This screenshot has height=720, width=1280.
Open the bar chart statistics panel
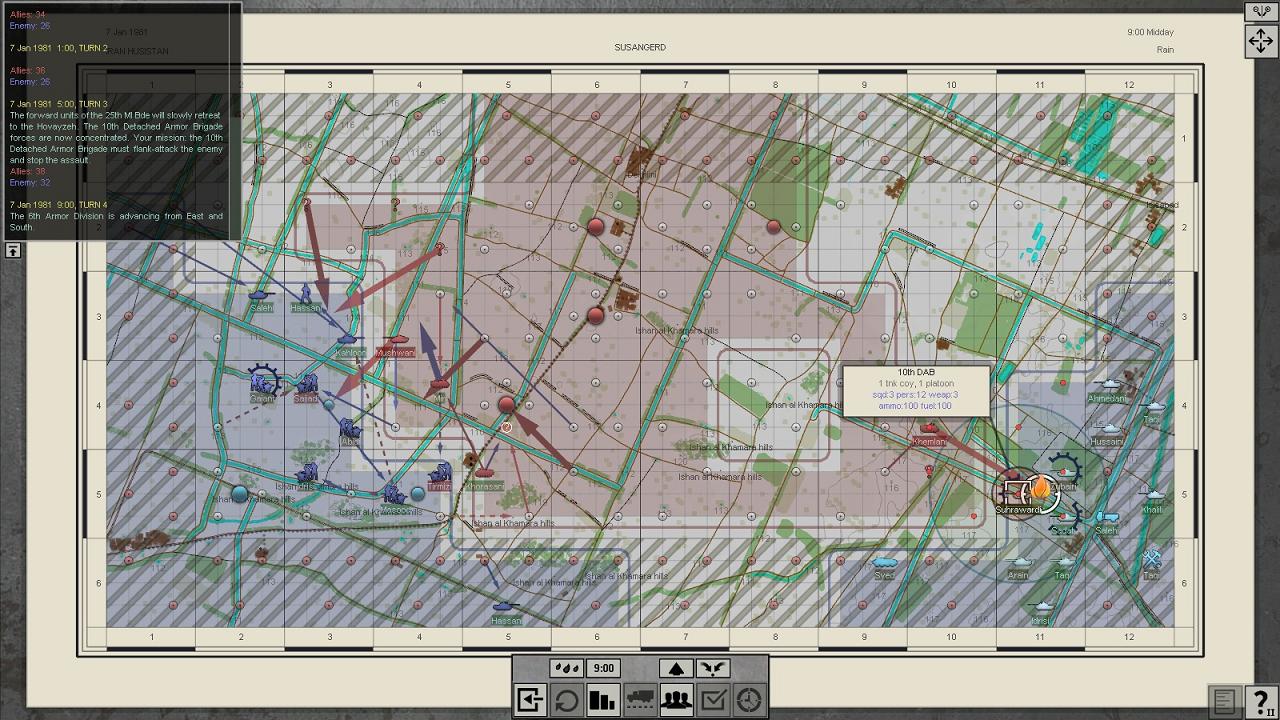tap(603, 700)
